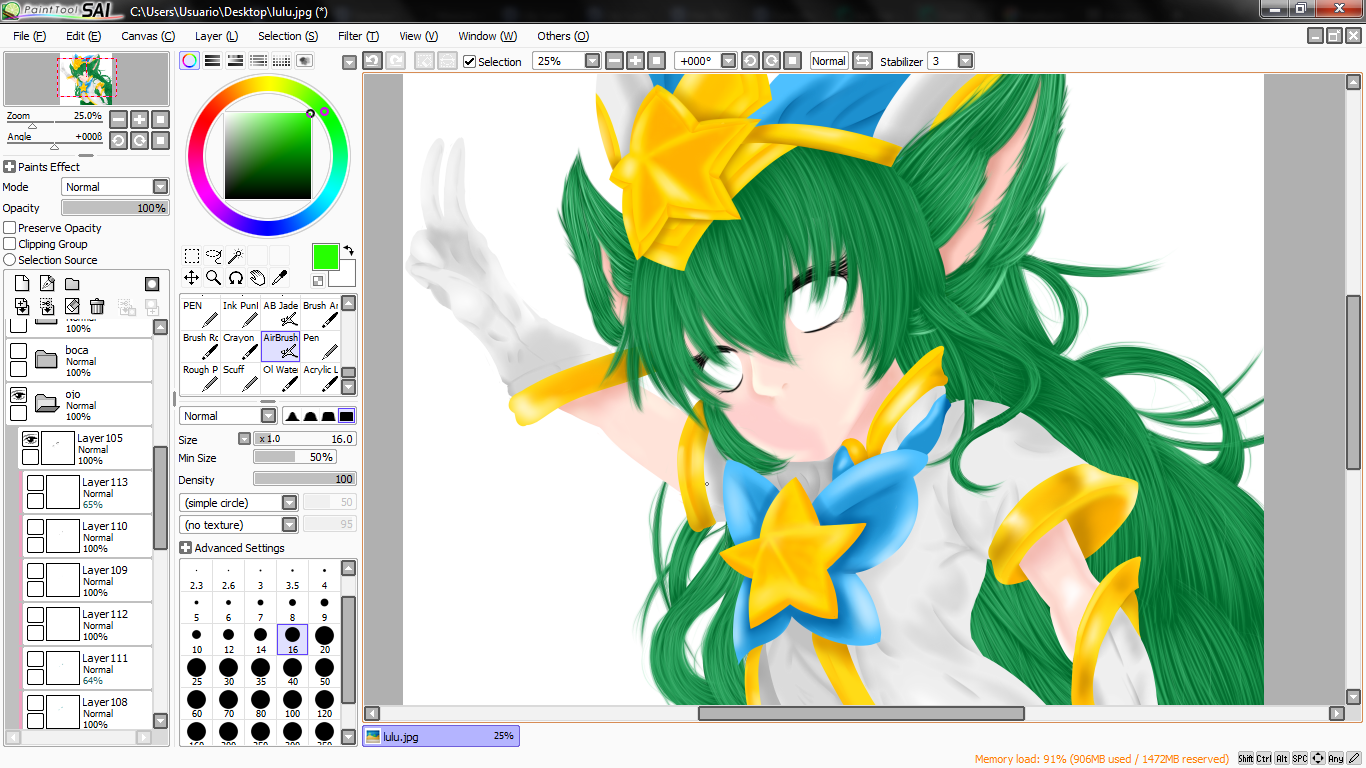The height and width of the screenshot is (768, 1366).
Task: Create a new layer set folder
Action: [x=72, y=284]
